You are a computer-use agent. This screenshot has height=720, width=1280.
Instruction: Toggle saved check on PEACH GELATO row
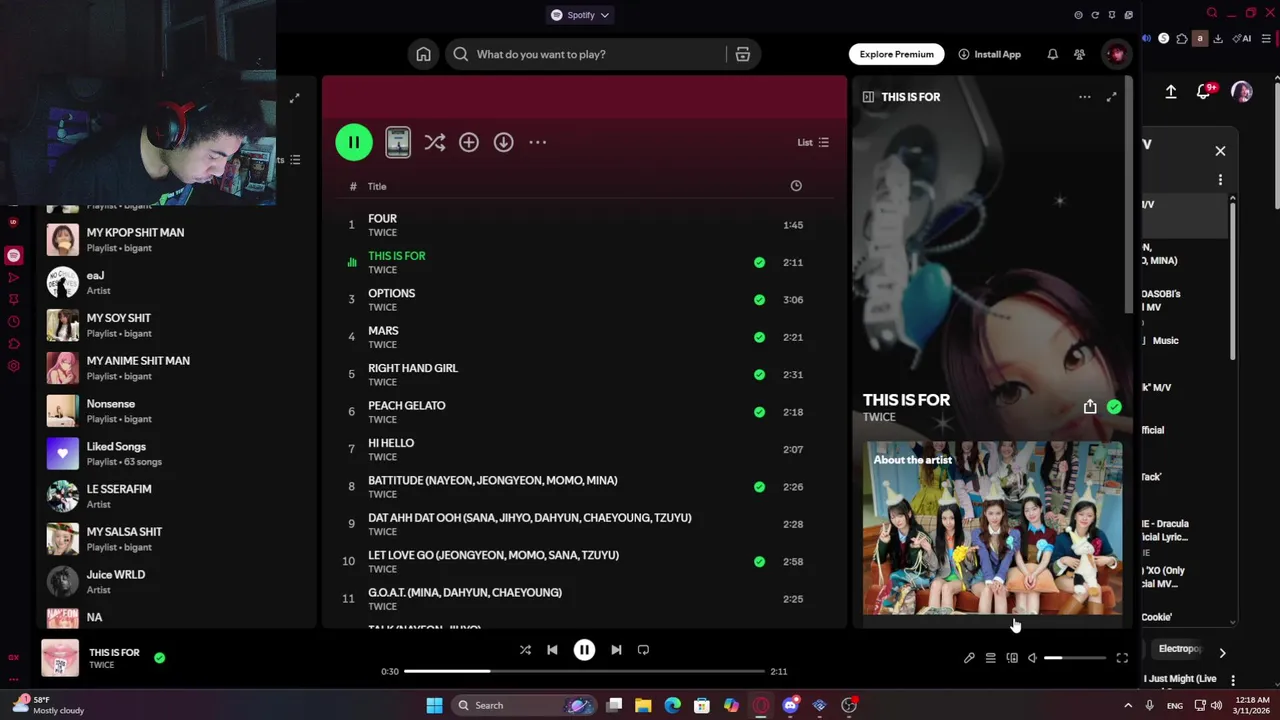tap(759, 412)
